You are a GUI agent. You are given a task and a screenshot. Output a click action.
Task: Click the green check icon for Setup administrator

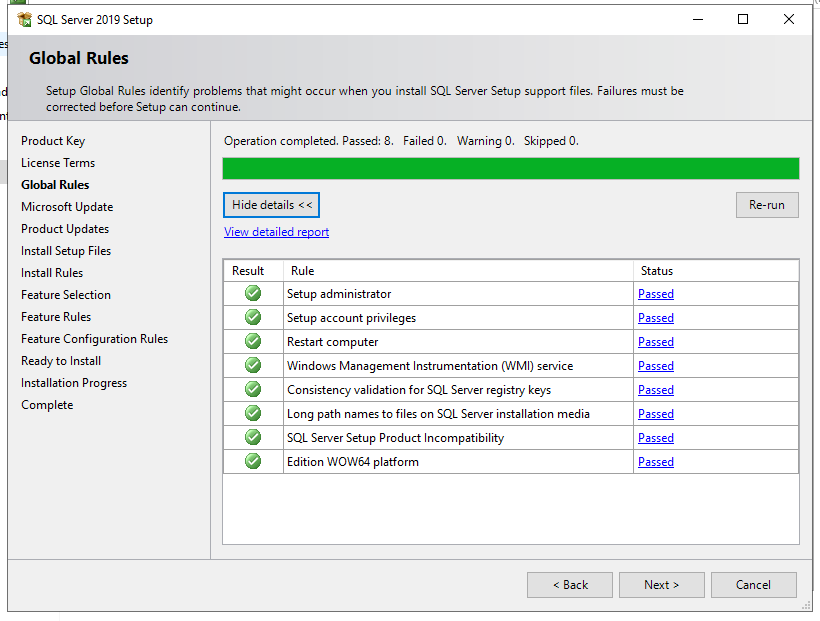coord(253,293)
